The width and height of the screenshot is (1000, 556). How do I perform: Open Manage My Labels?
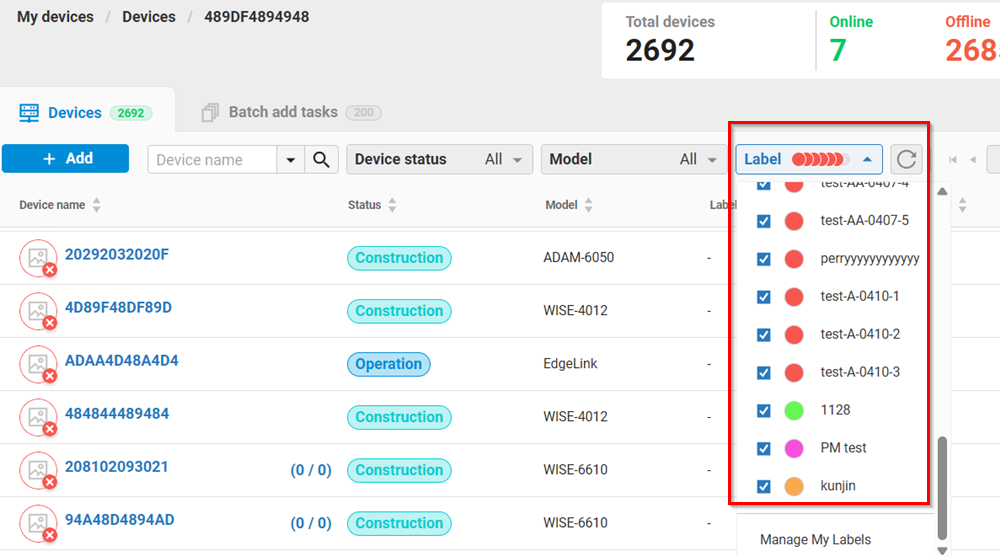(815, 540)
